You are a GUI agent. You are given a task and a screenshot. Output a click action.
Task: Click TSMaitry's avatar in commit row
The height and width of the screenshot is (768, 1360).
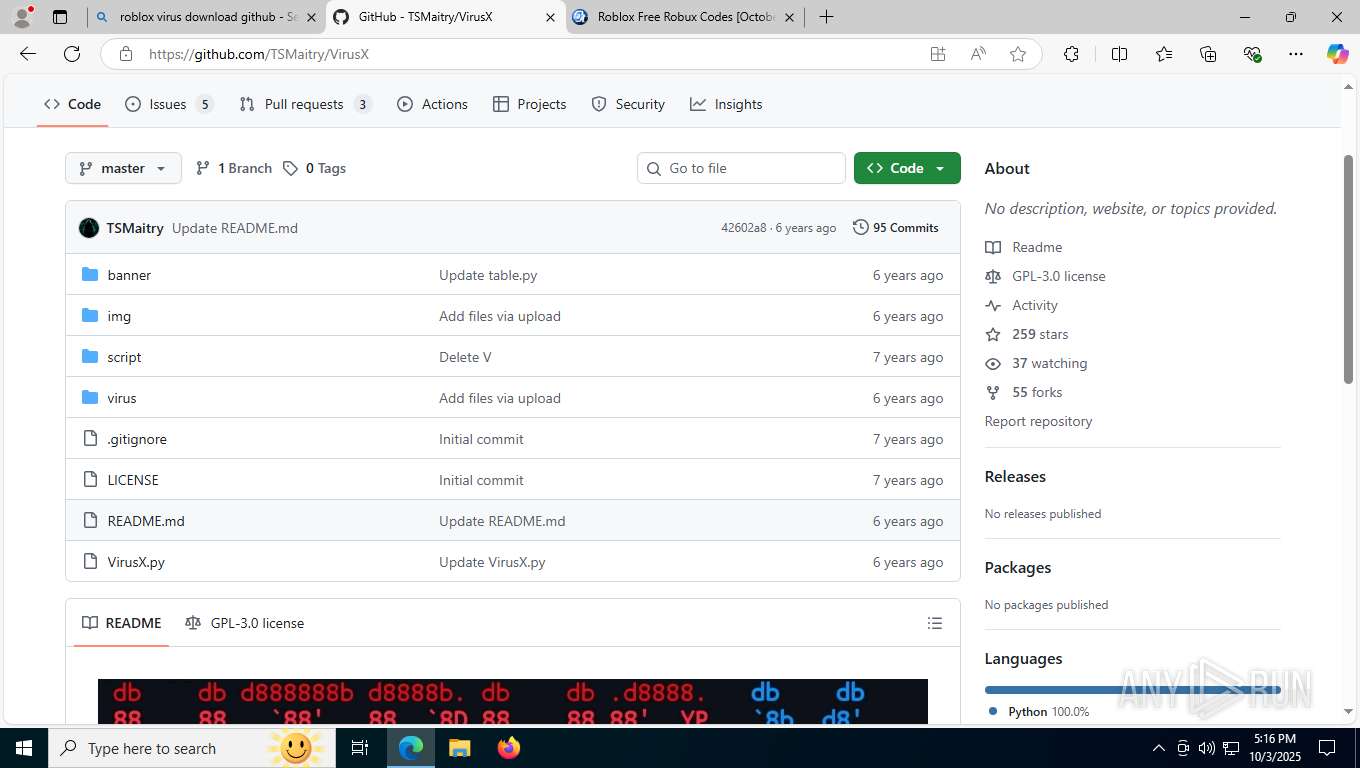(x=89, y=228)
